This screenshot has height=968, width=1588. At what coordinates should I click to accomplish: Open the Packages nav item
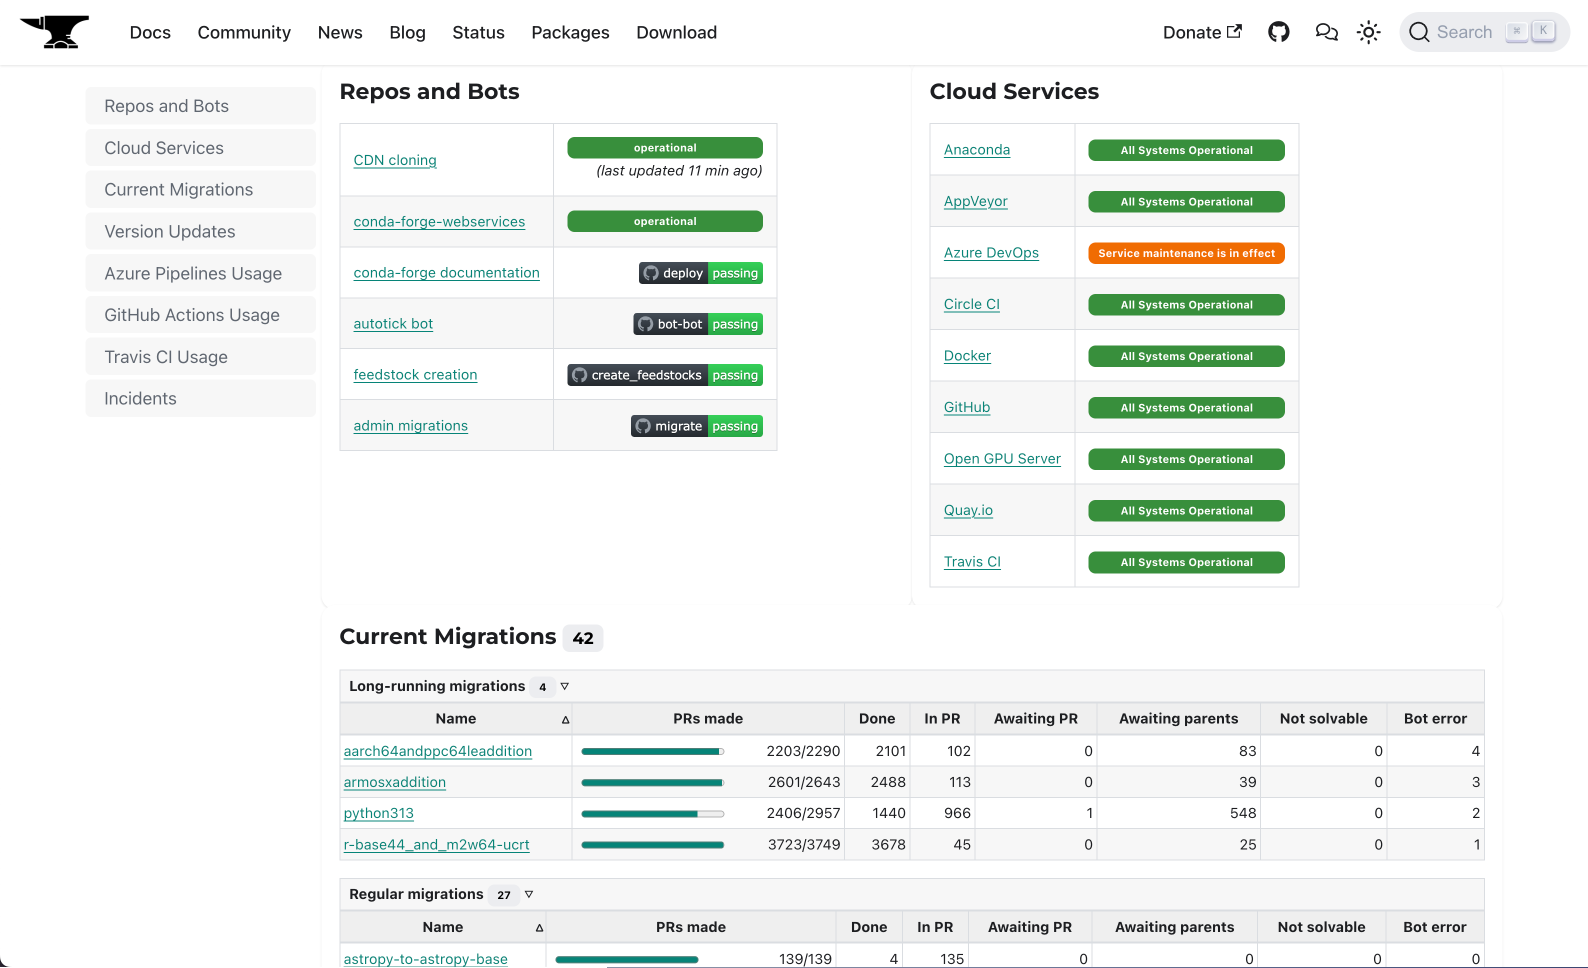570,32
